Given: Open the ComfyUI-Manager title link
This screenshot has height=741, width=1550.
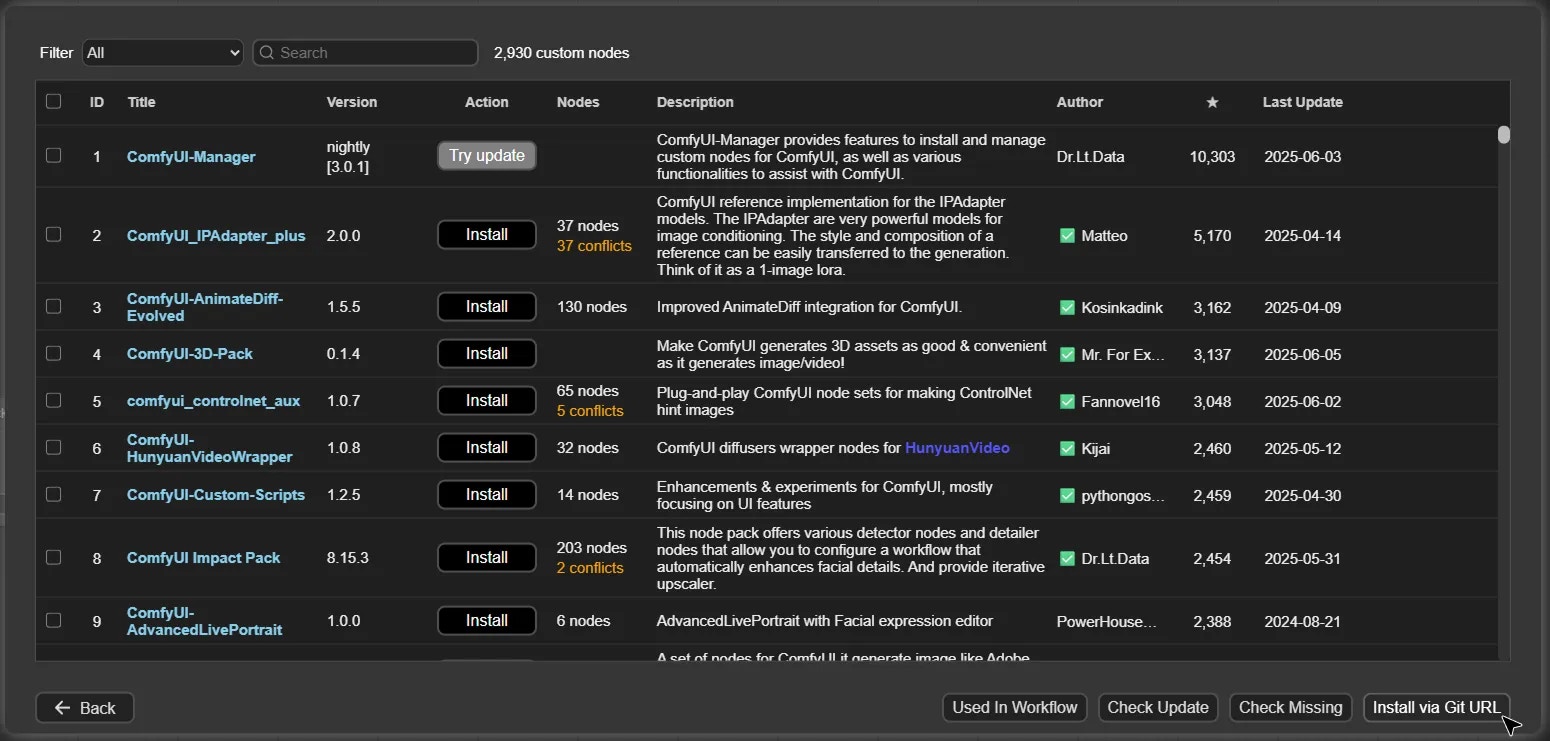Looking at the screenshot, I should 191,157.
